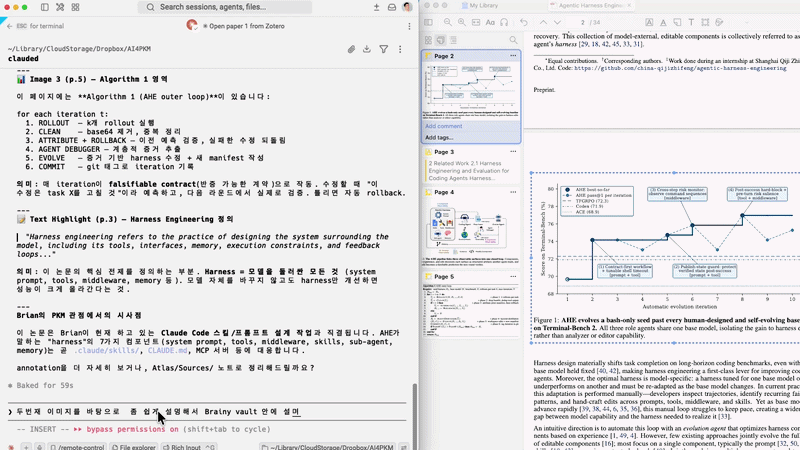The image size is (800, 450).
Task: Click the search annotations magnifier in the Zotero sidebar
Action: (513, 40)
